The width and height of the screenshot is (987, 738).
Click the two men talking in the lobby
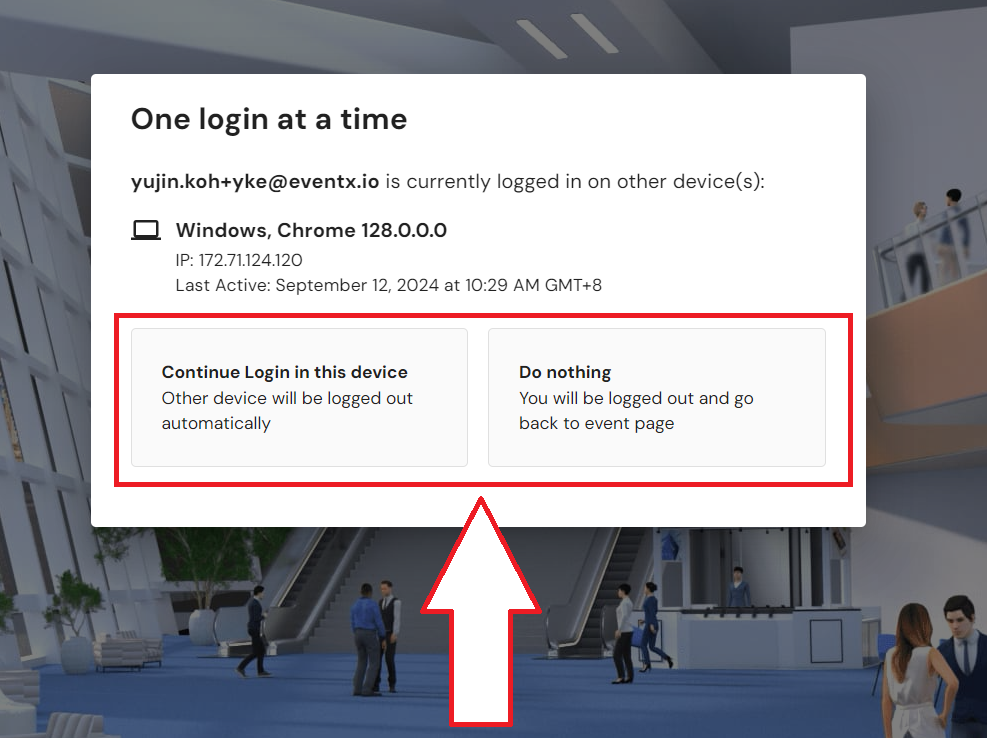(x=376, y=637)
